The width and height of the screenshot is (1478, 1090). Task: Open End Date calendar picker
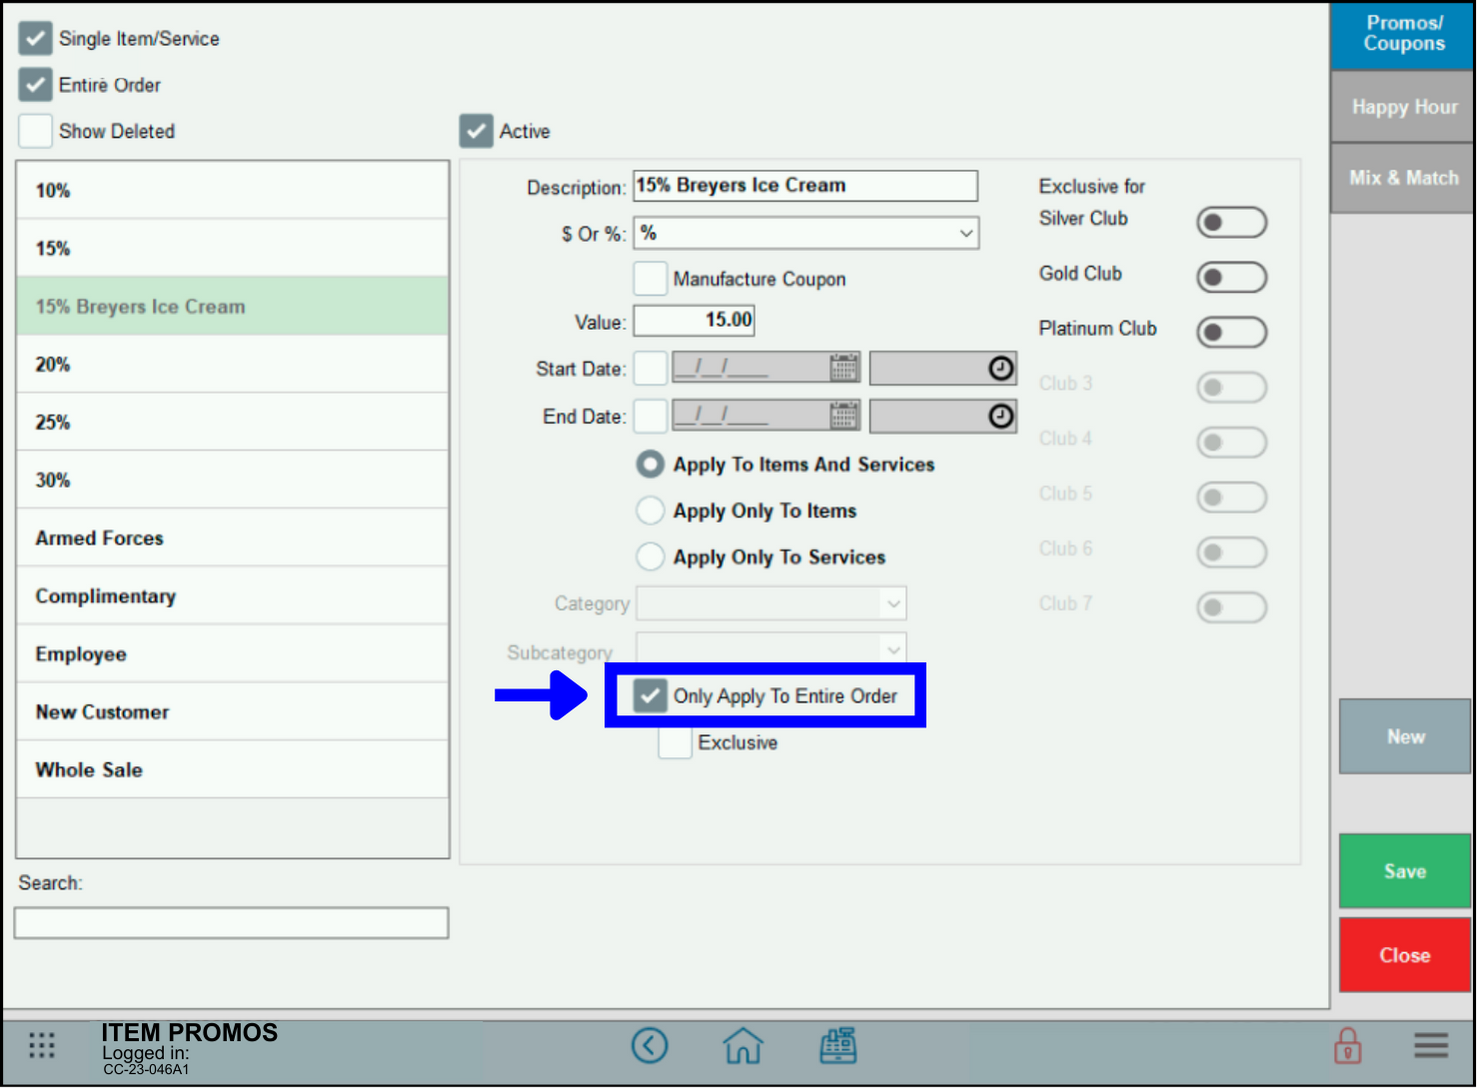tap(844, 415)
